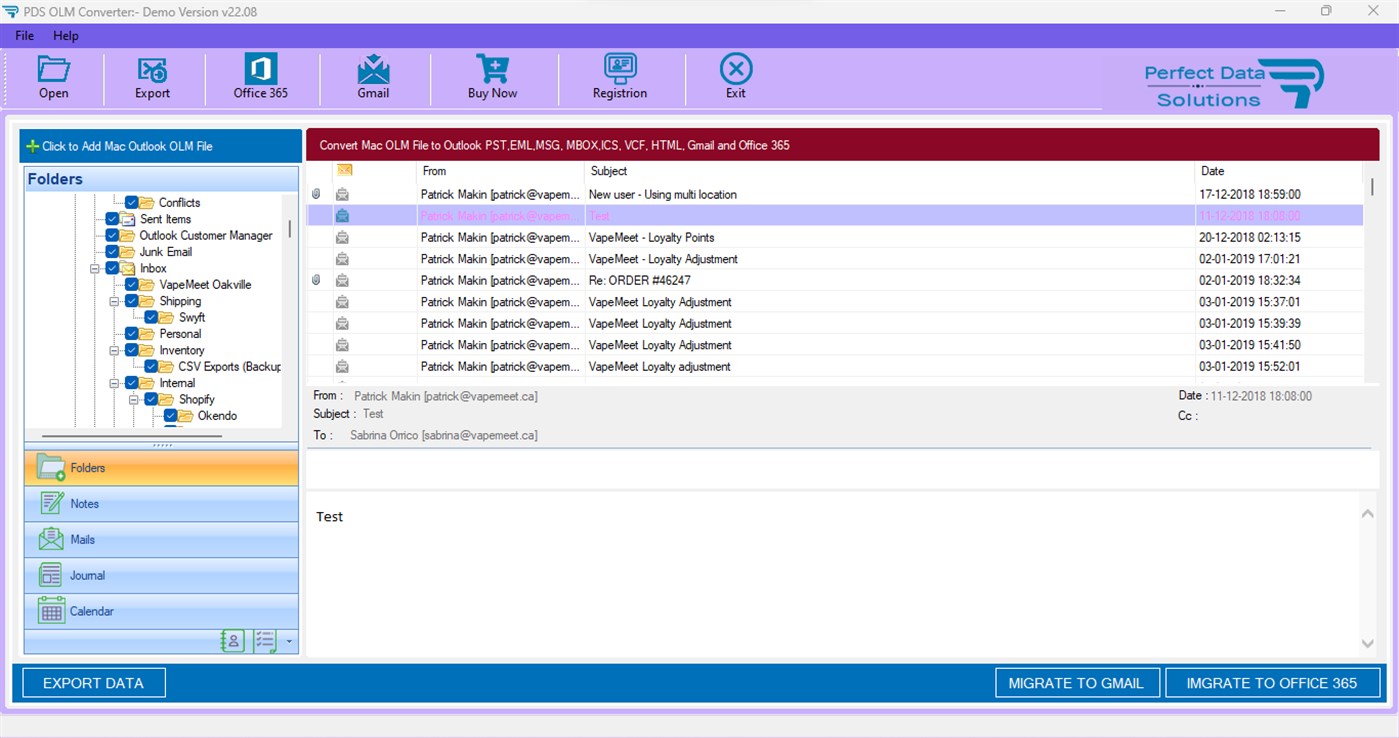Uncheck the Junk Email folder
Image resolution: width=1399 pixels, height=738 pixels.
111,251
